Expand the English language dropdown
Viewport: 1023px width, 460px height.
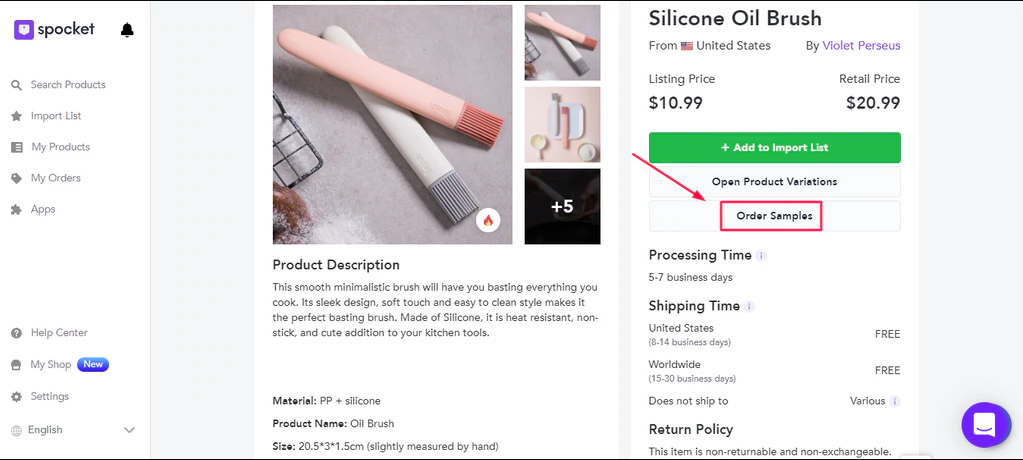click(128, 430)
